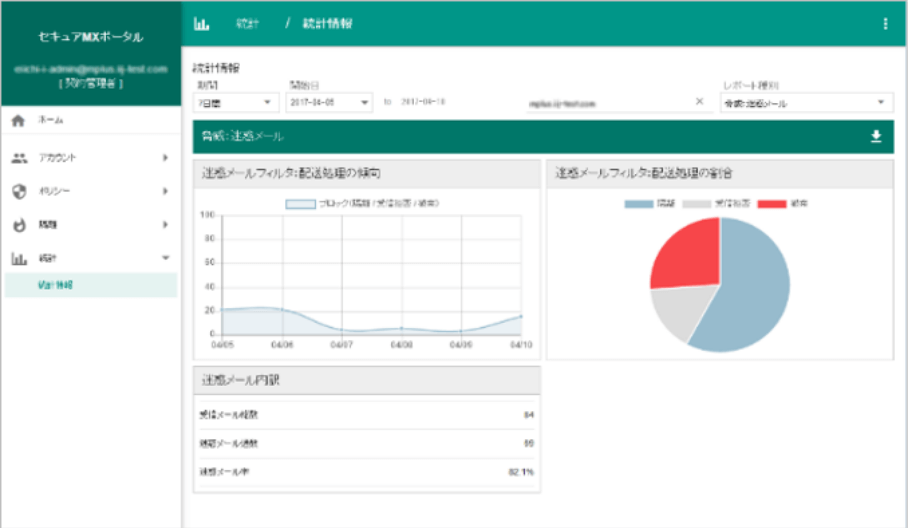The width and height of the screenshot is (908, 528).
Task: Clear the domain field with the X
Action: pos(699,102)
